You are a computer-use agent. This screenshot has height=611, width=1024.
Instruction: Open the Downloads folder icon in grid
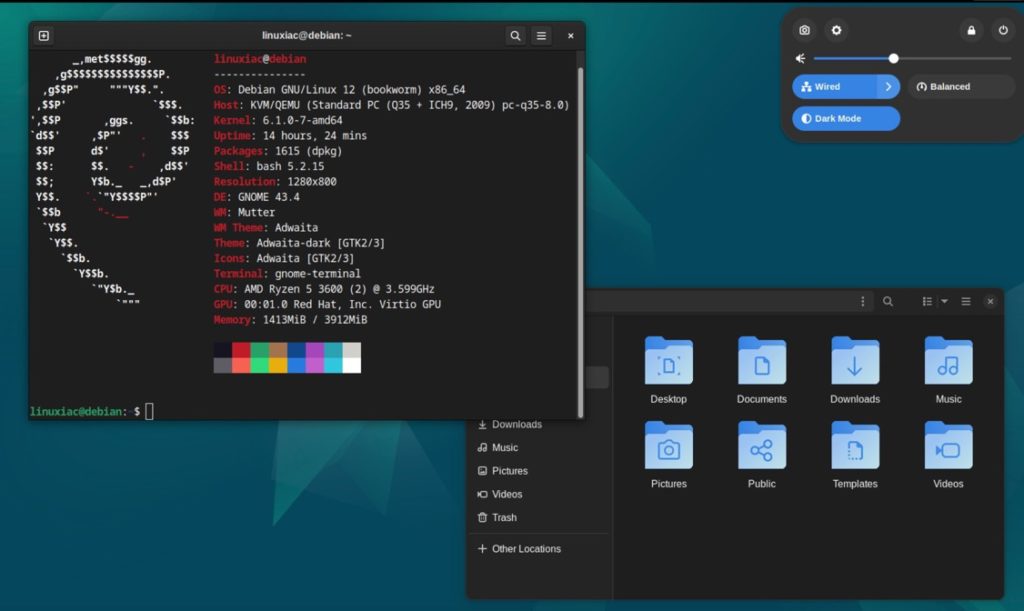[x=855, y=370]
